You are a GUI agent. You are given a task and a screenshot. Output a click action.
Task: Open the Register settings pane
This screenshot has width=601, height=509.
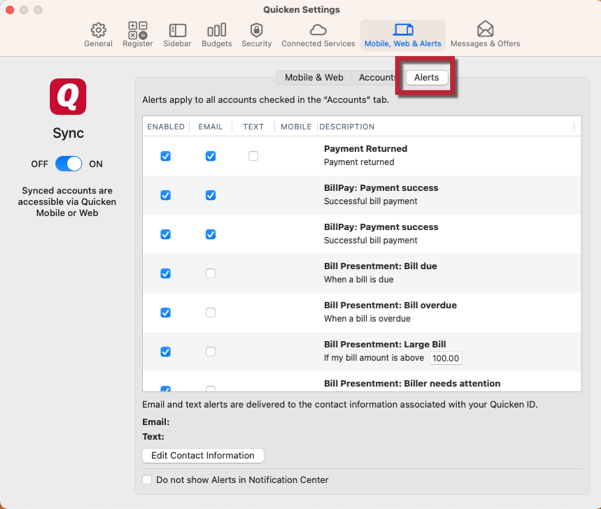coord(138,35)
